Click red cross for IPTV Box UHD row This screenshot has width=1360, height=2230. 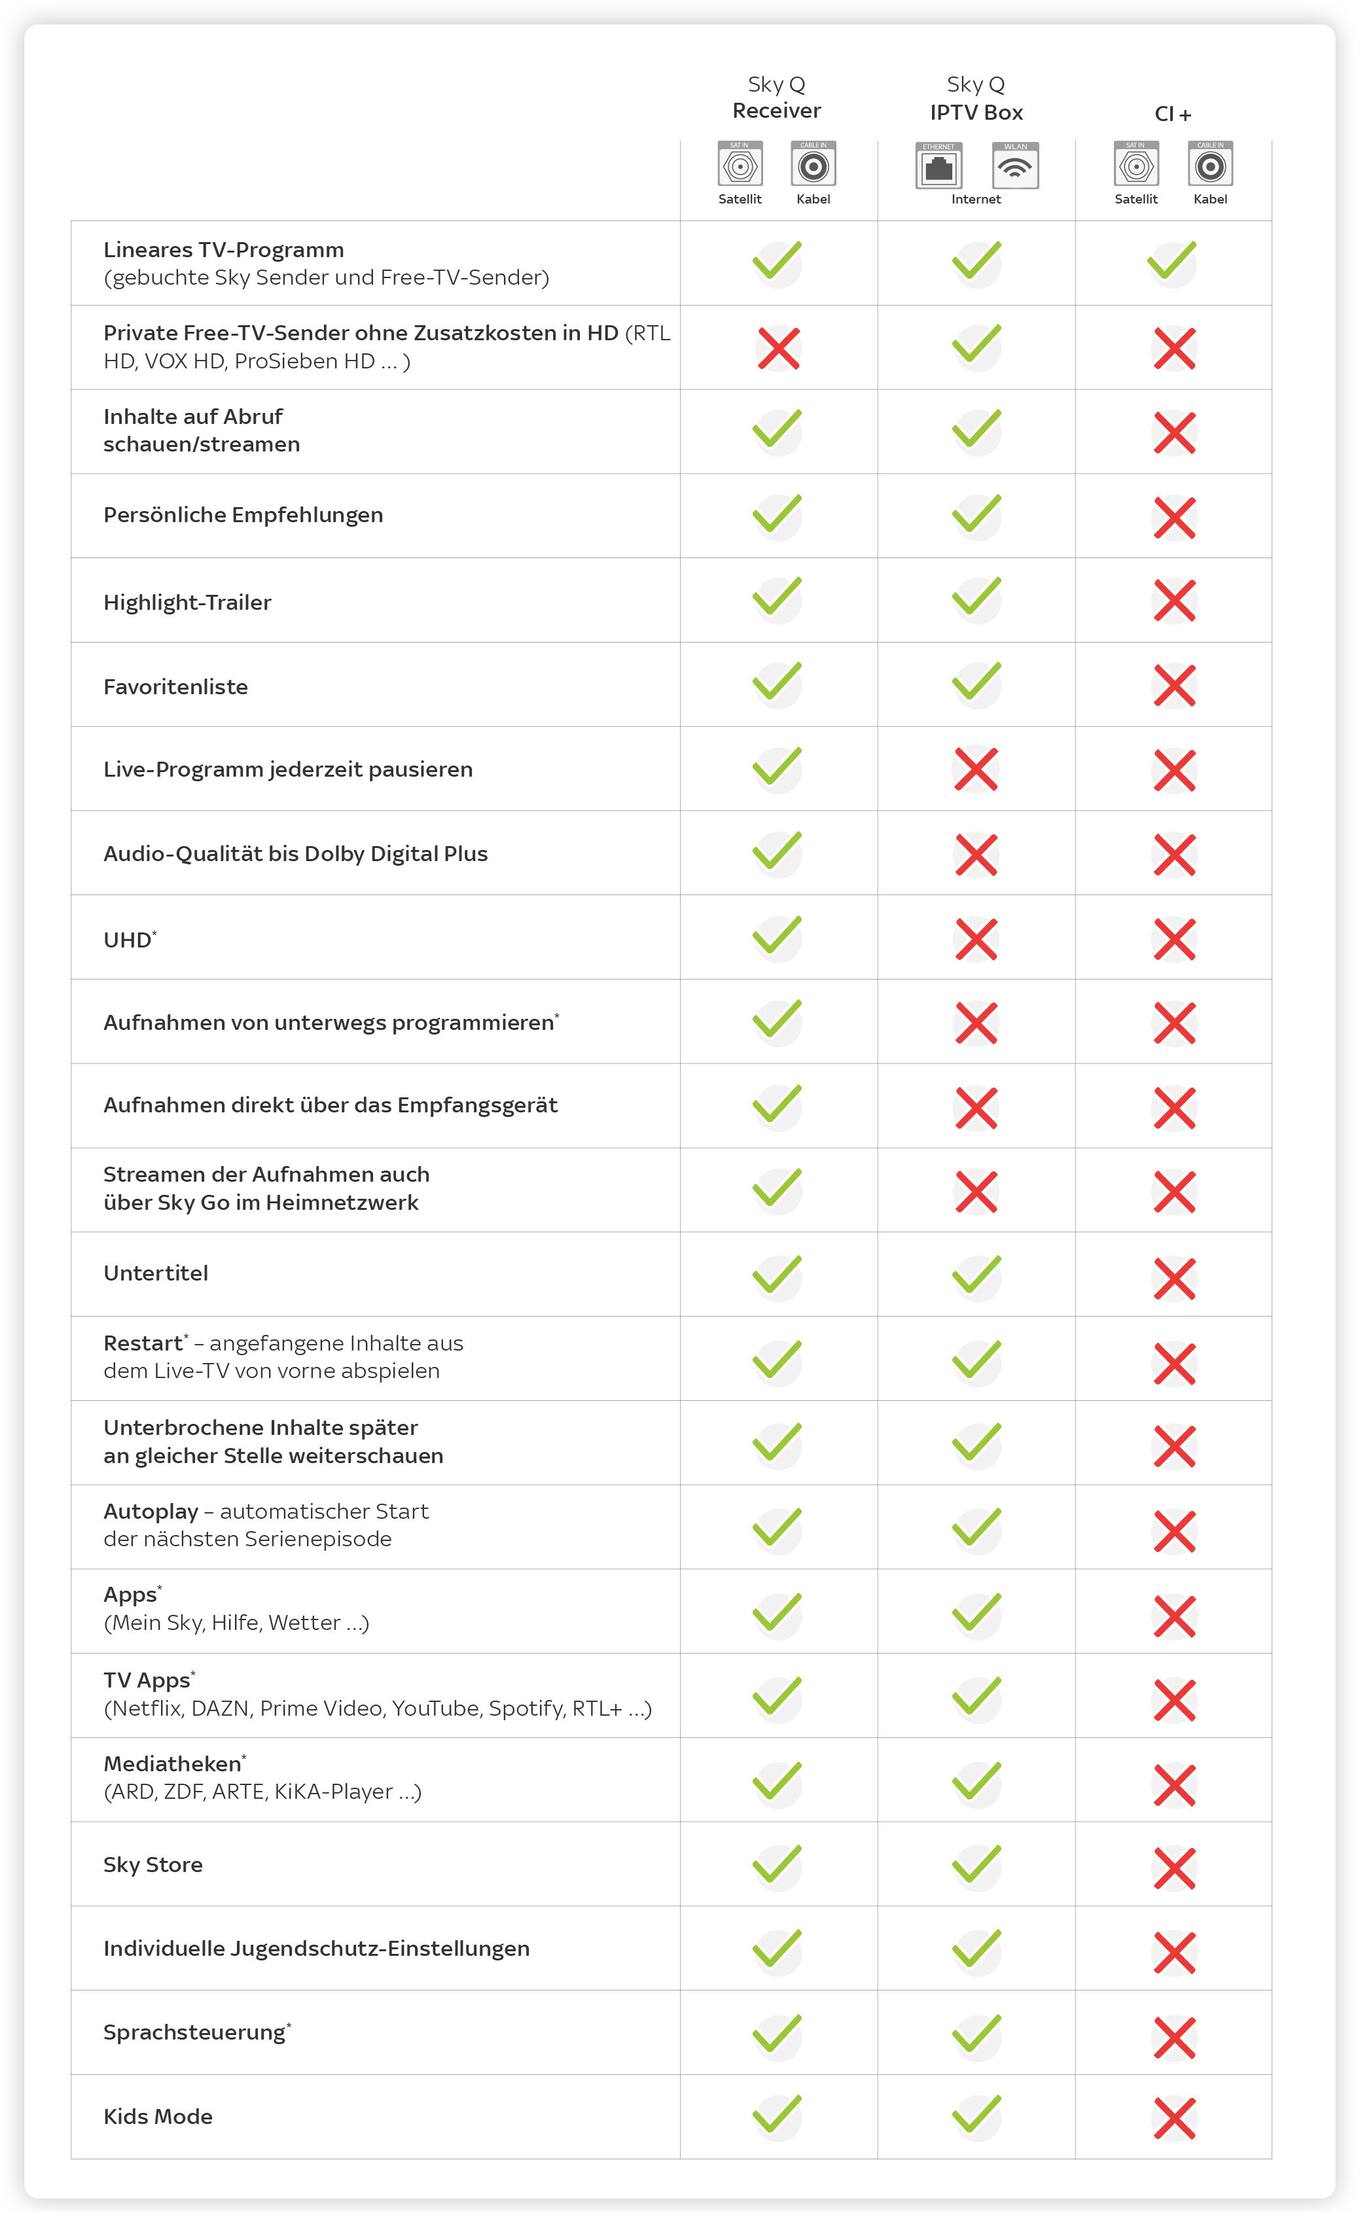(x=976, y=940)
